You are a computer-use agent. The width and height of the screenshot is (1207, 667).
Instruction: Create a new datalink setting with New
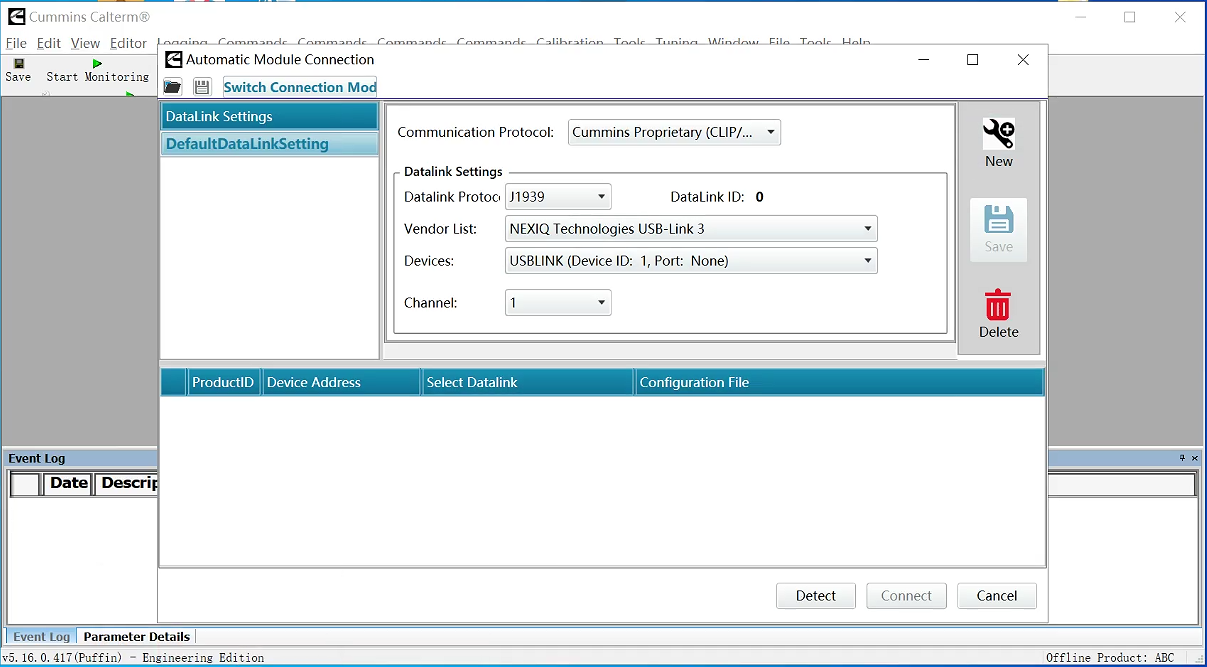tap(998, 144)
